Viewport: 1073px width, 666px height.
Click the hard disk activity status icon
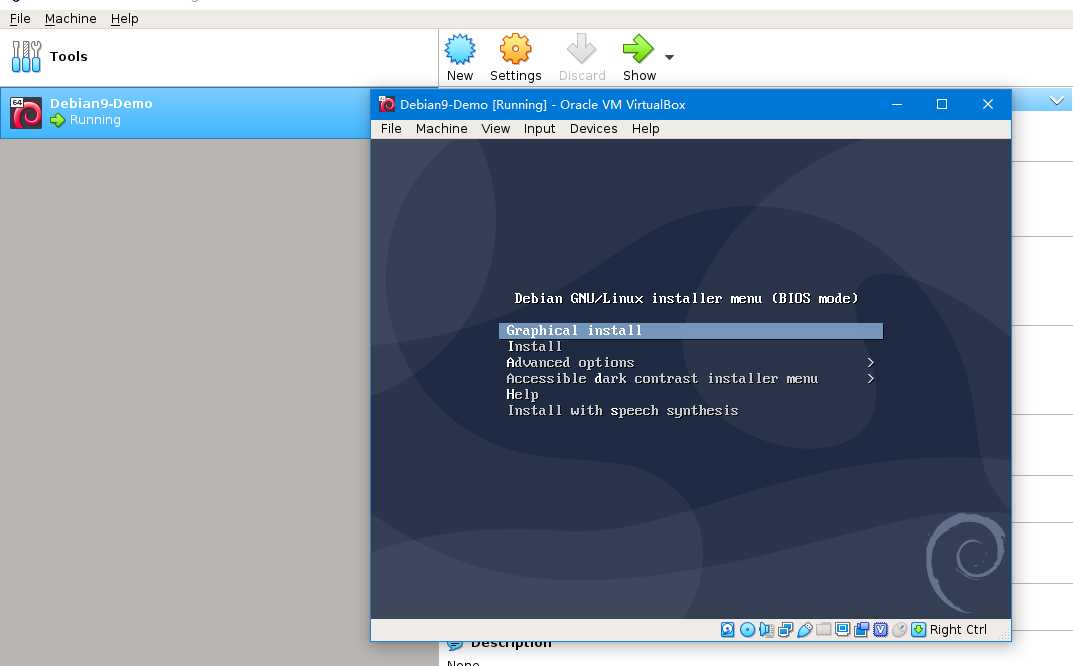point(727,630)
